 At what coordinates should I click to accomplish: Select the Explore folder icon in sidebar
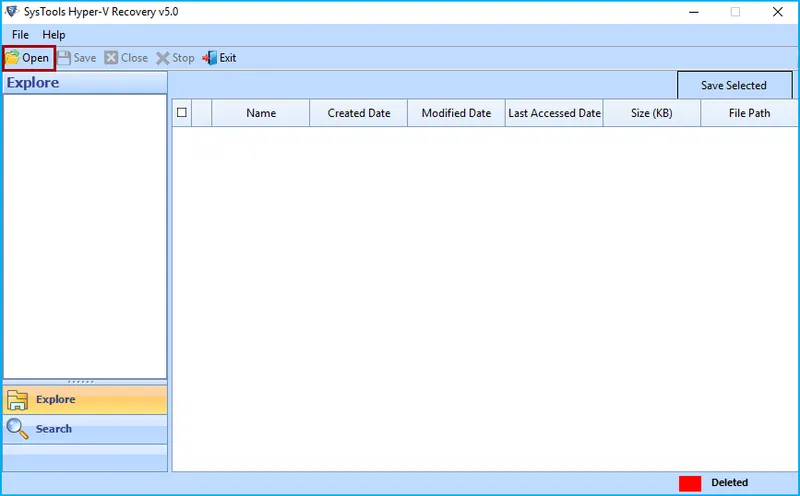(x=17, y=400)
